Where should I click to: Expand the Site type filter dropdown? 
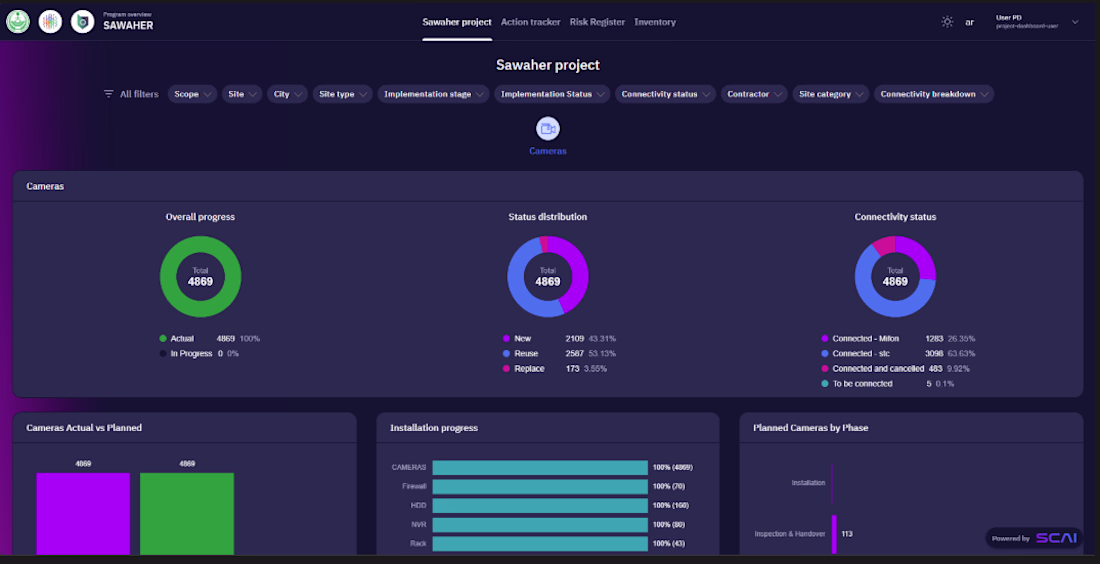(342, 94)
